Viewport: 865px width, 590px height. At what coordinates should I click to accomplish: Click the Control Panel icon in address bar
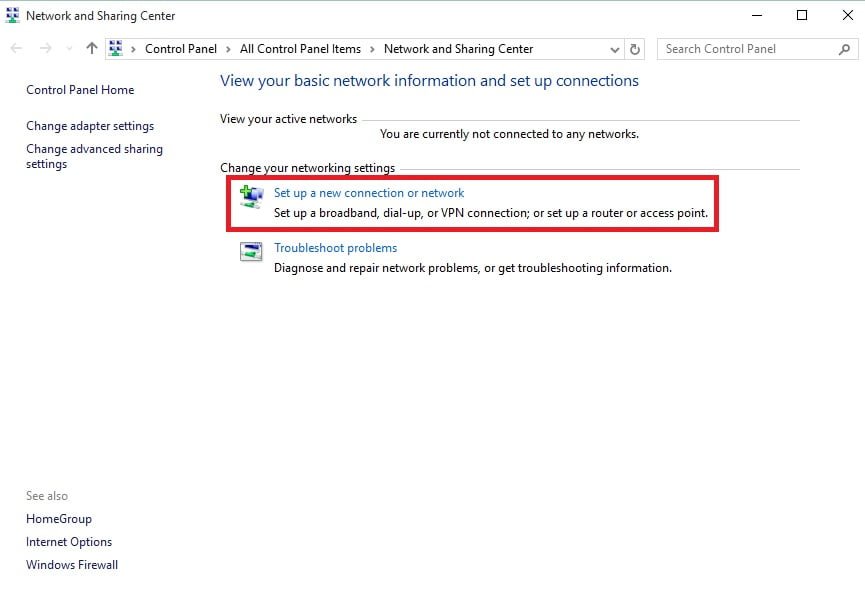pyautogui.click(x=116, y=49)
